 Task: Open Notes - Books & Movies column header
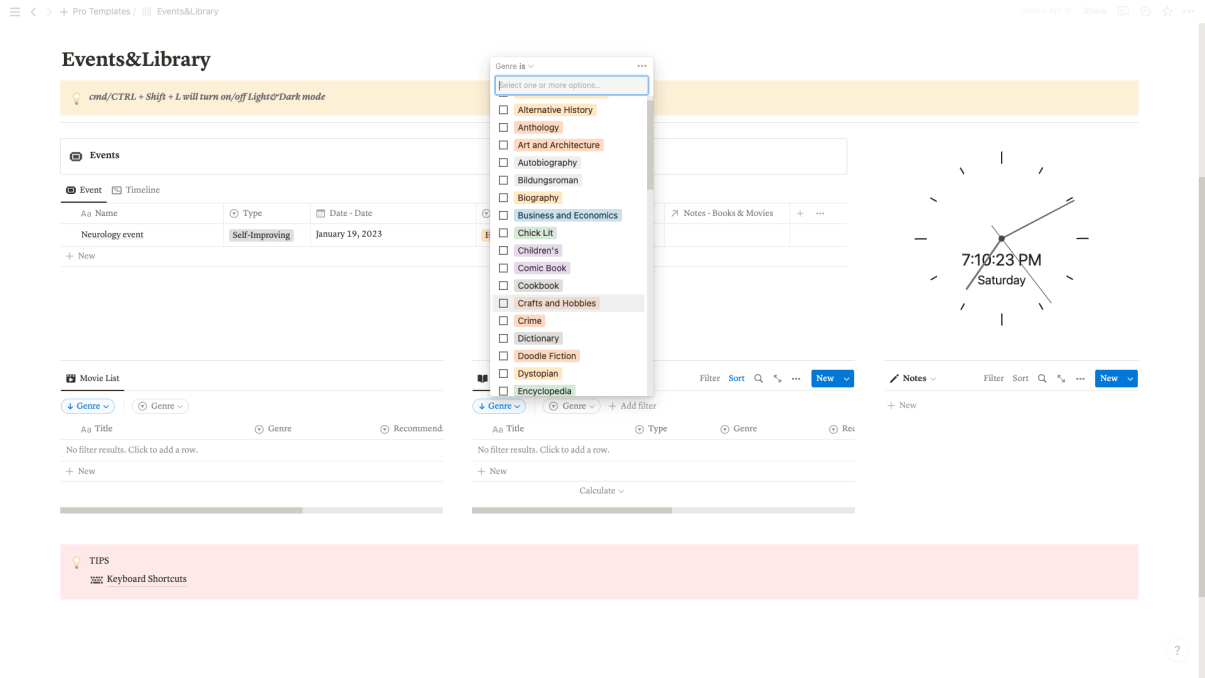click(x=727, y=213)
